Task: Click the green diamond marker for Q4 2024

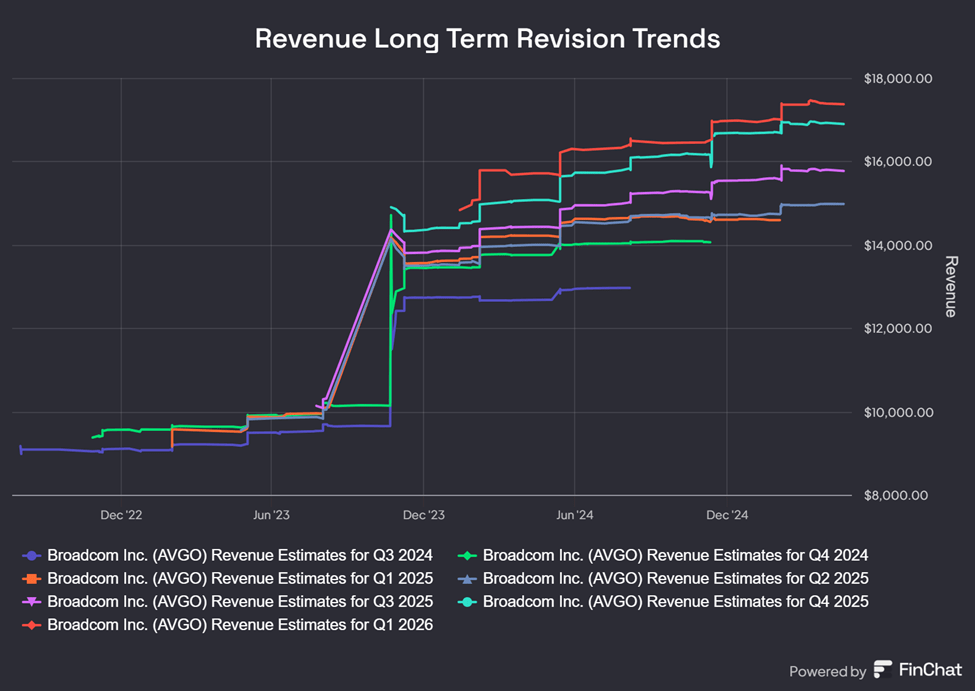Action: click(x=467, y=555)
